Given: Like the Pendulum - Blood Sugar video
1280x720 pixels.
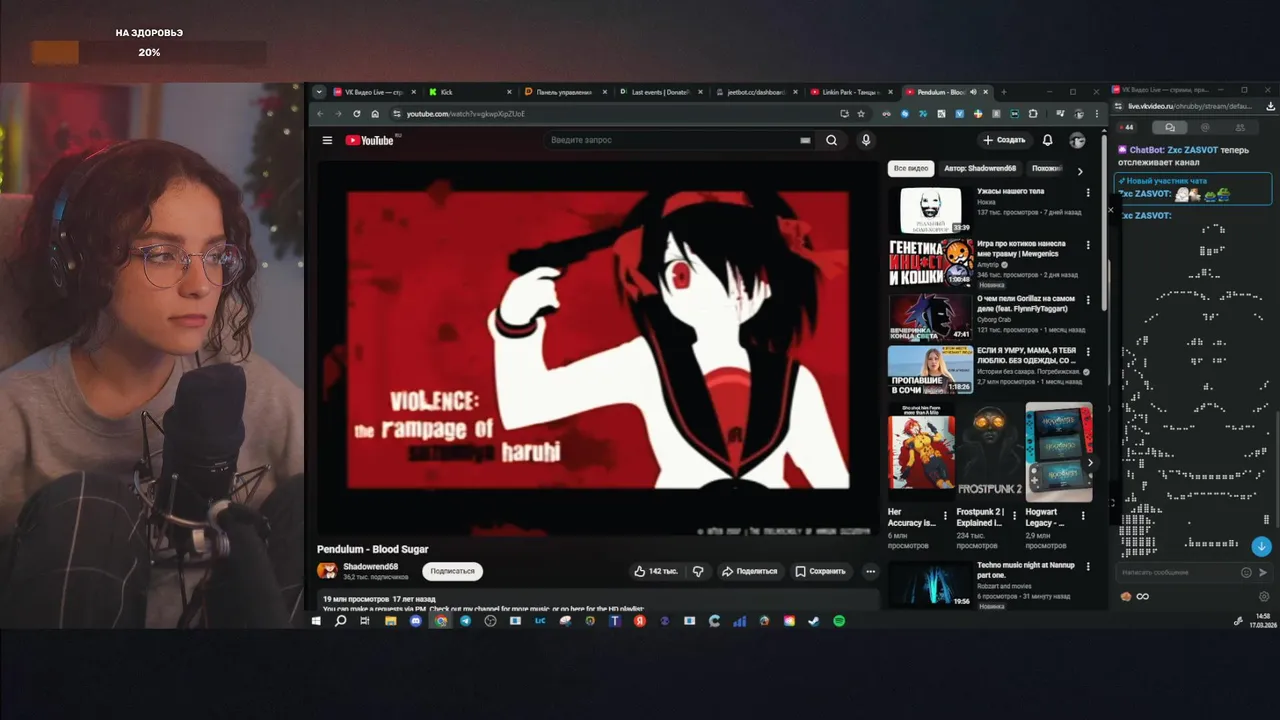Looking at the screenshot, I should 656,571.
